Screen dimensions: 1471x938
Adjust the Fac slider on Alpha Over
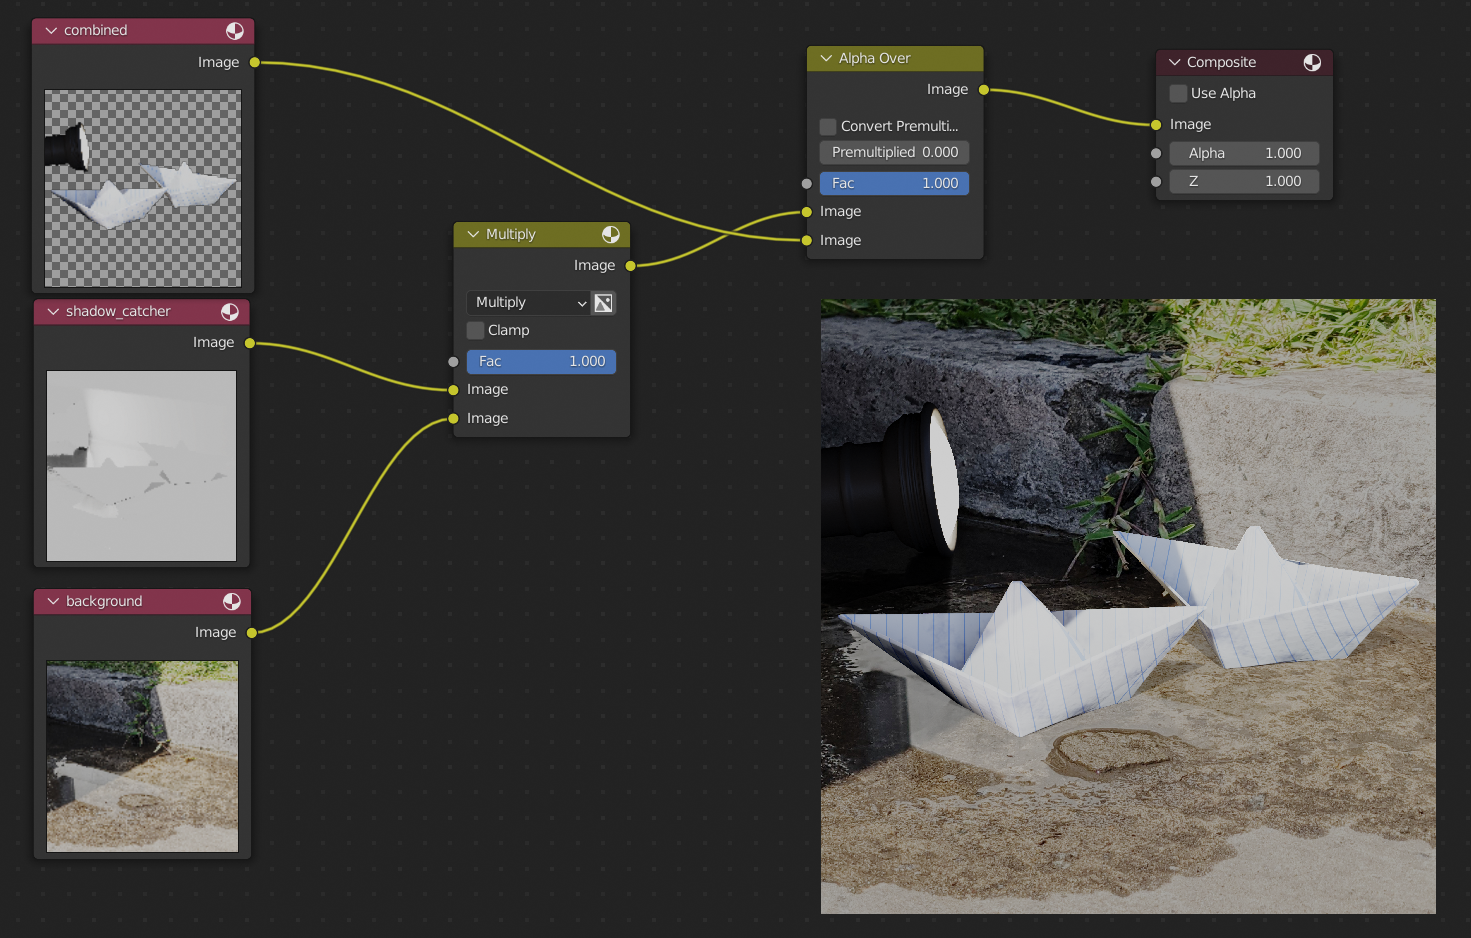pos(893,183)
